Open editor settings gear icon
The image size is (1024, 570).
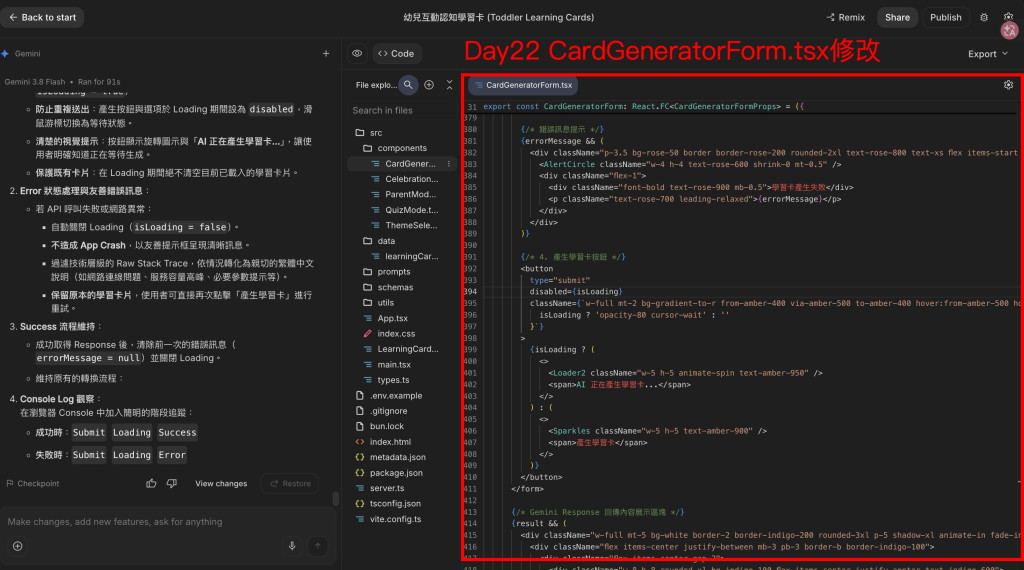pyautogui.click(x=1008, y=85)
